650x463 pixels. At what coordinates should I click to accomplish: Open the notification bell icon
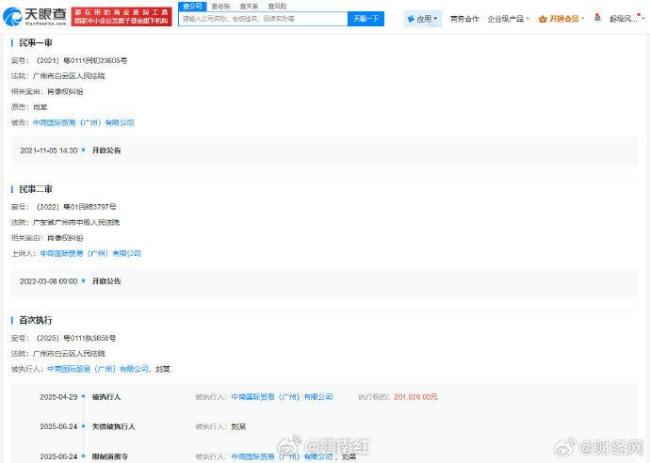click(597, 17)
